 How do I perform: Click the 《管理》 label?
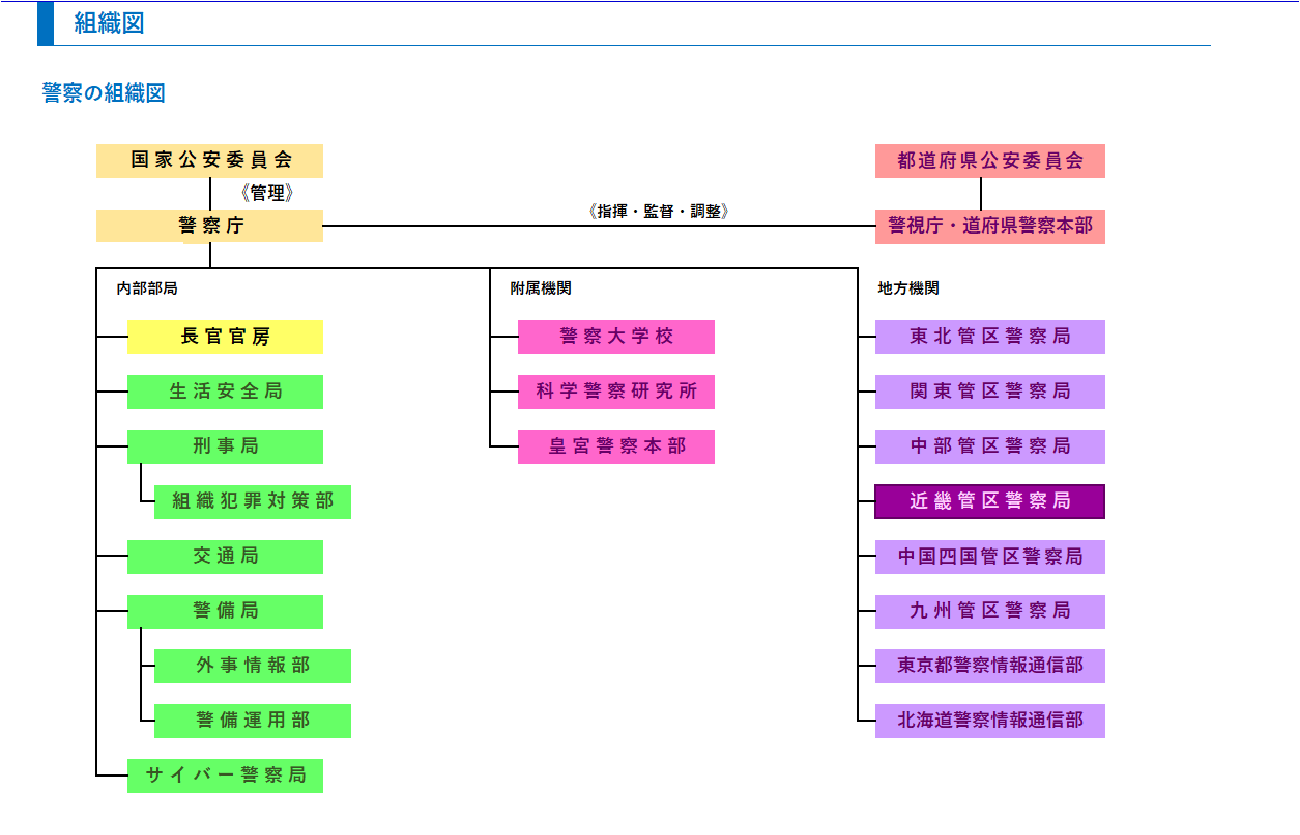267,194
